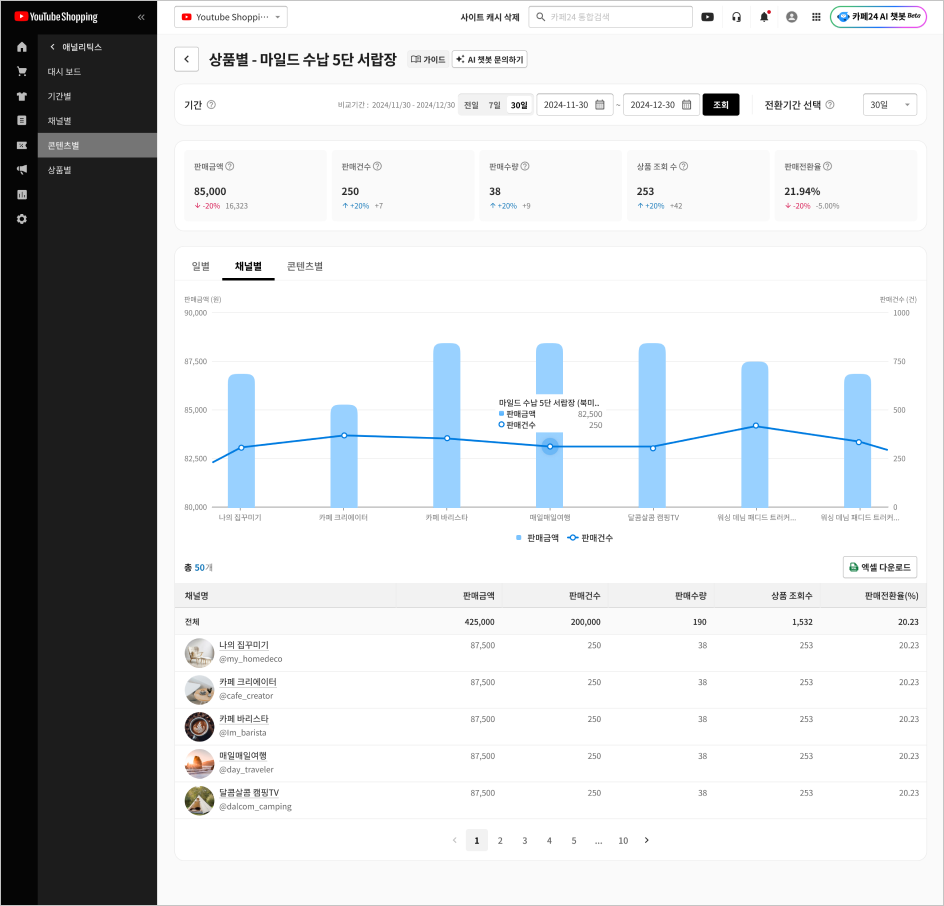Click the 카페24 통합검색 search field
The image size is (944, 906).
610,17
